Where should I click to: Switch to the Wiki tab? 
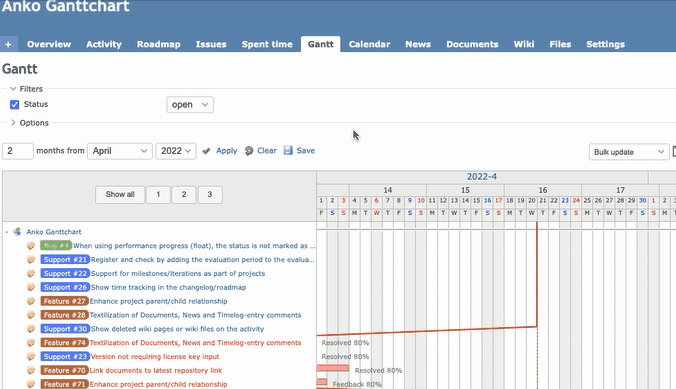[524, 44]
